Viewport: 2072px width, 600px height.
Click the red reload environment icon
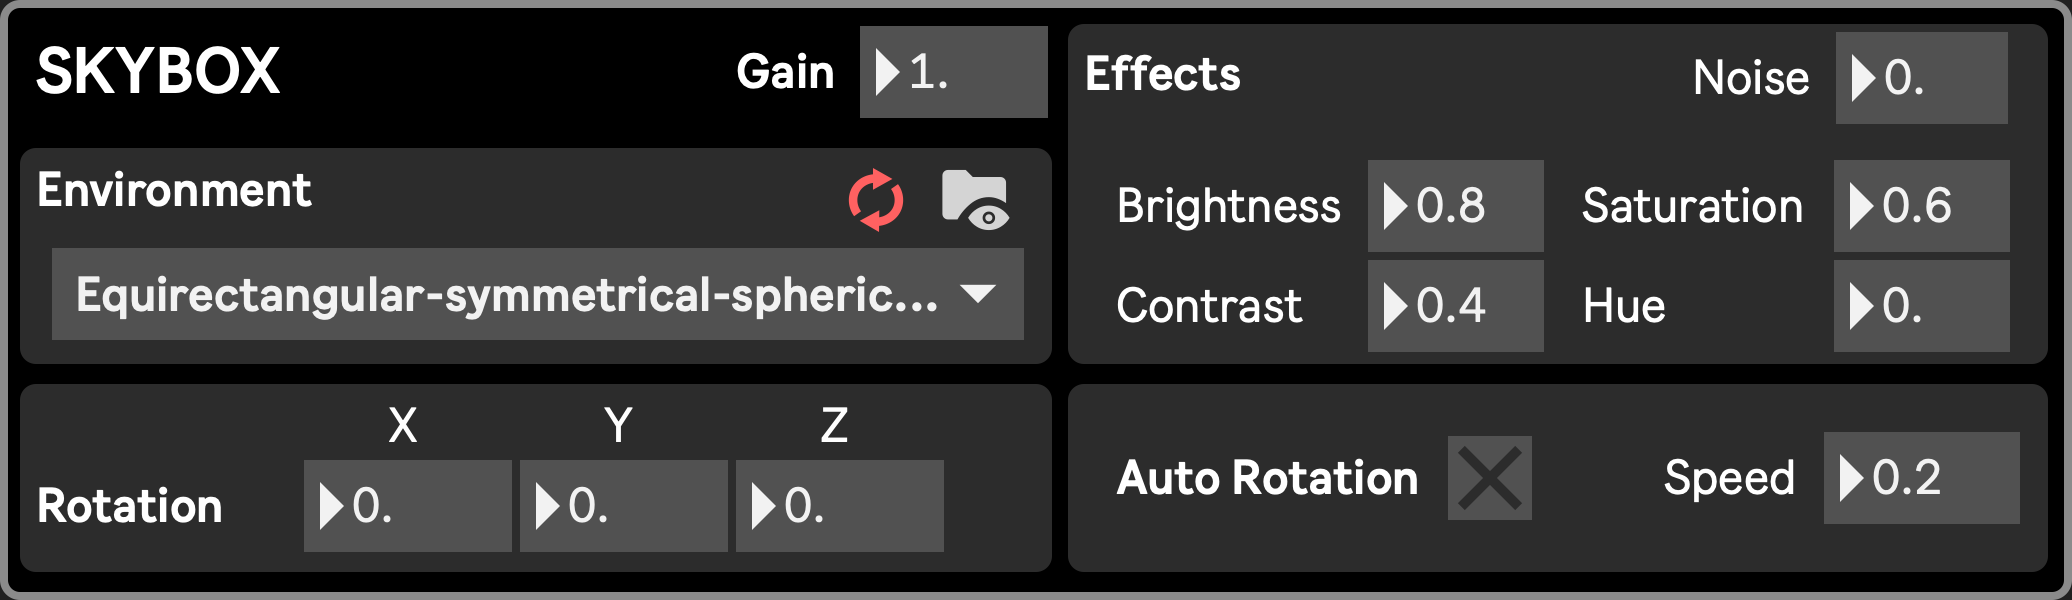coord(876,200)
